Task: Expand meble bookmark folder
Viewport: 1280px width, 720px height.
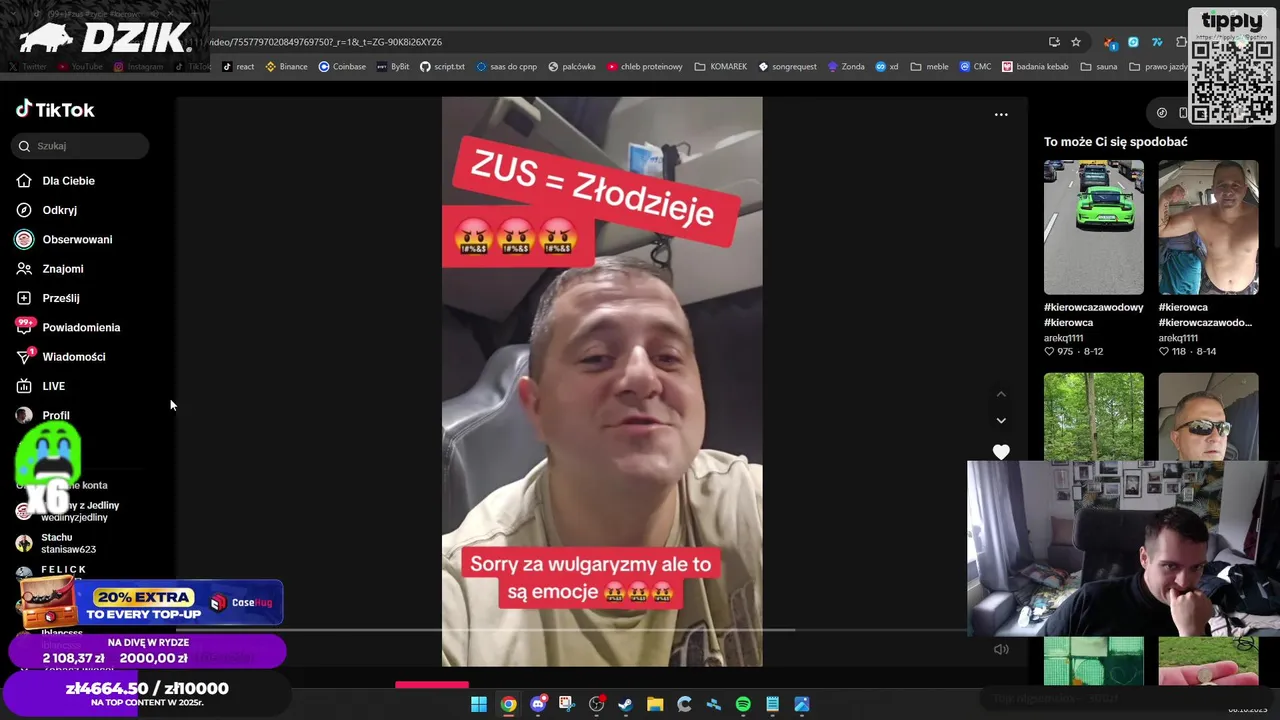Action: click(x=930, y=67)
